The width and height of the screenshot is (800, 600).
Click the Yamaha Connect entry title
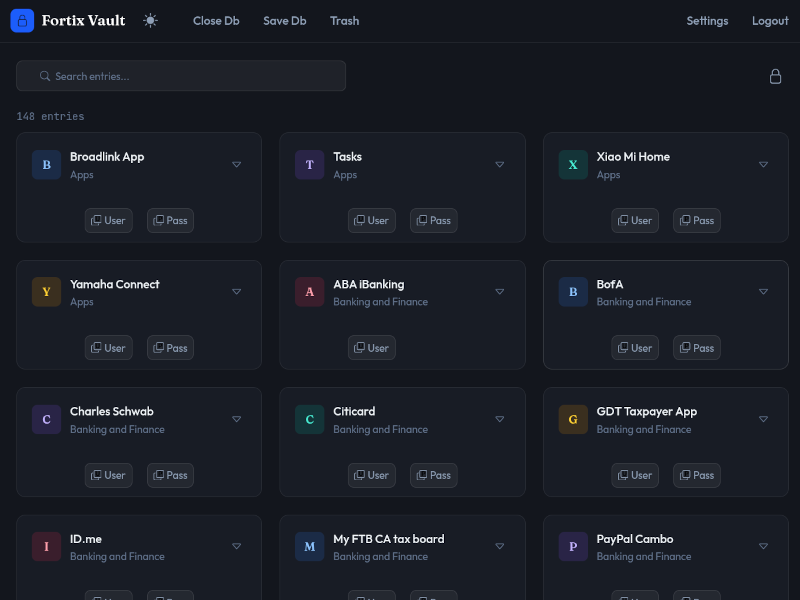[x=115, y=284]
